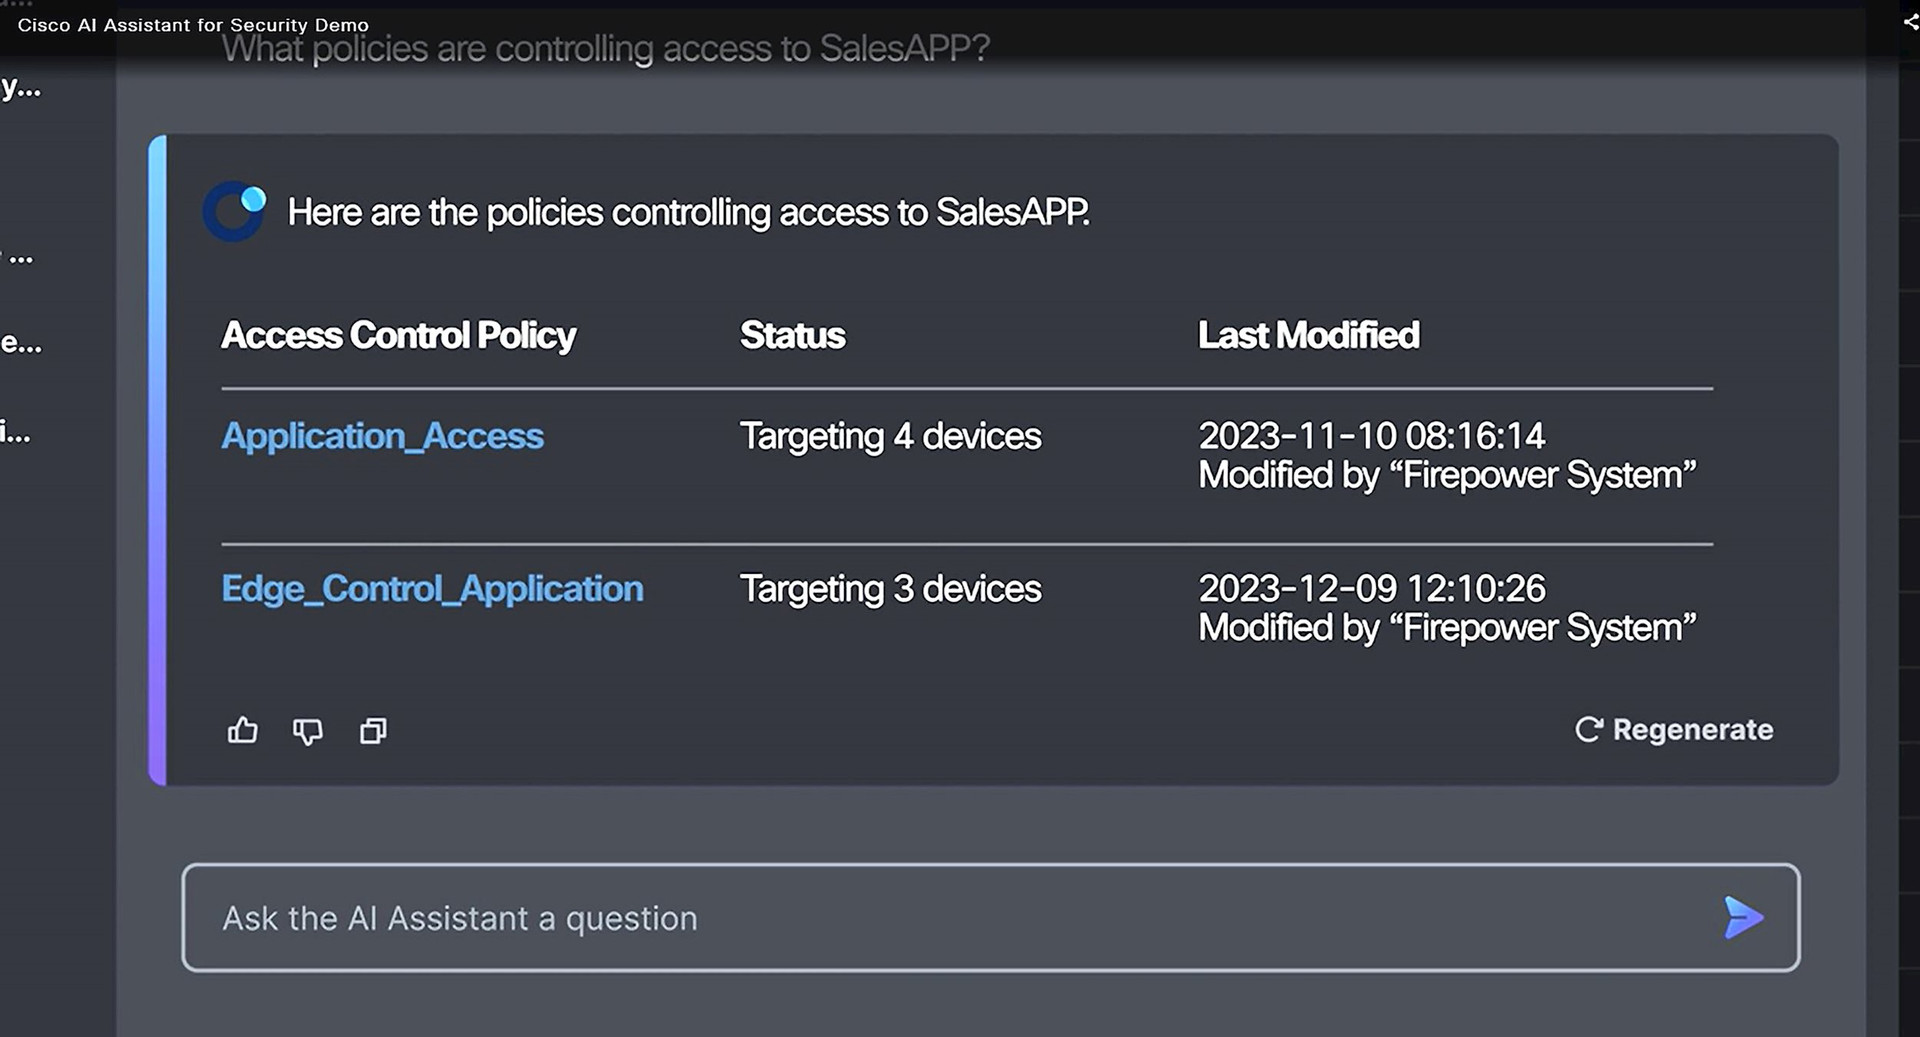Image resolution: width=1920 pixels, height=1037 pixels.
Task: Click the share icon at top right
Action: tap(1910, 22)
